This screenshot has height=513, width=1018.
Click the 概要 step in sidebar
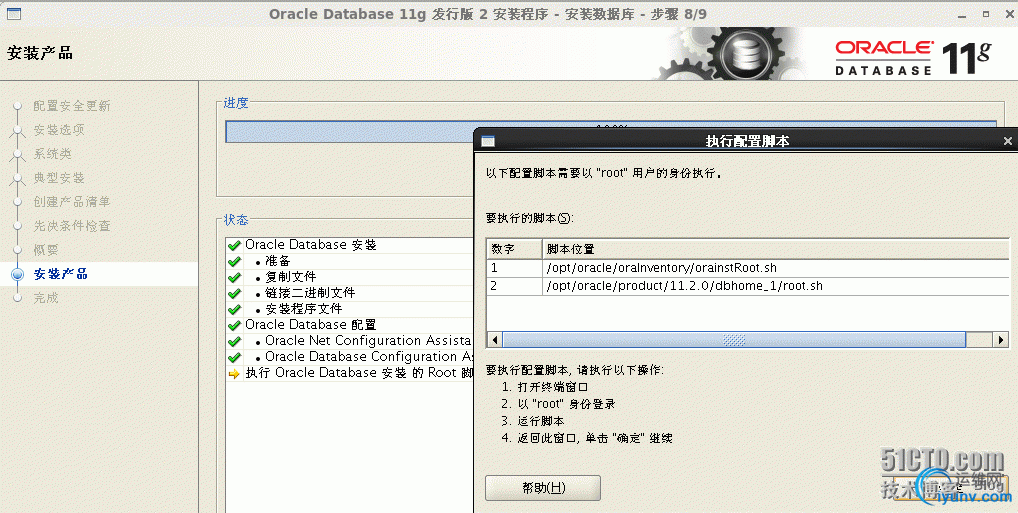(46, 250)
